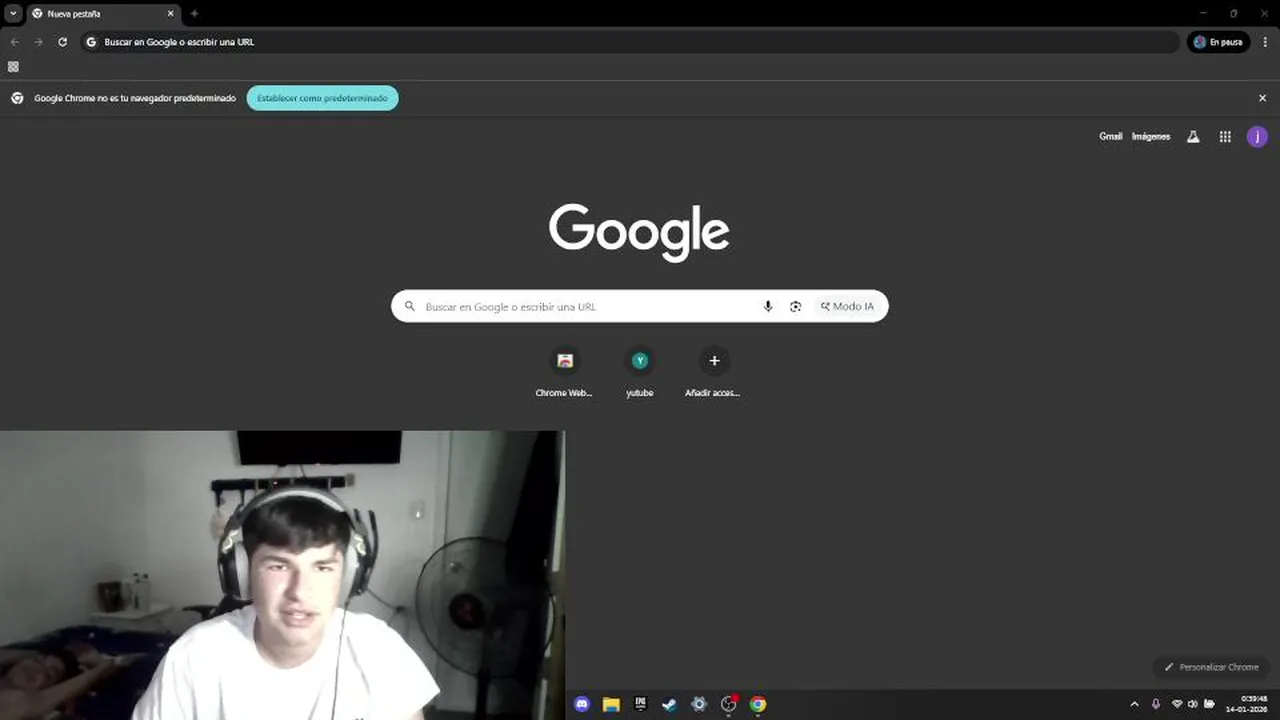Open the volume speaker tray icon

[1192, 704]
